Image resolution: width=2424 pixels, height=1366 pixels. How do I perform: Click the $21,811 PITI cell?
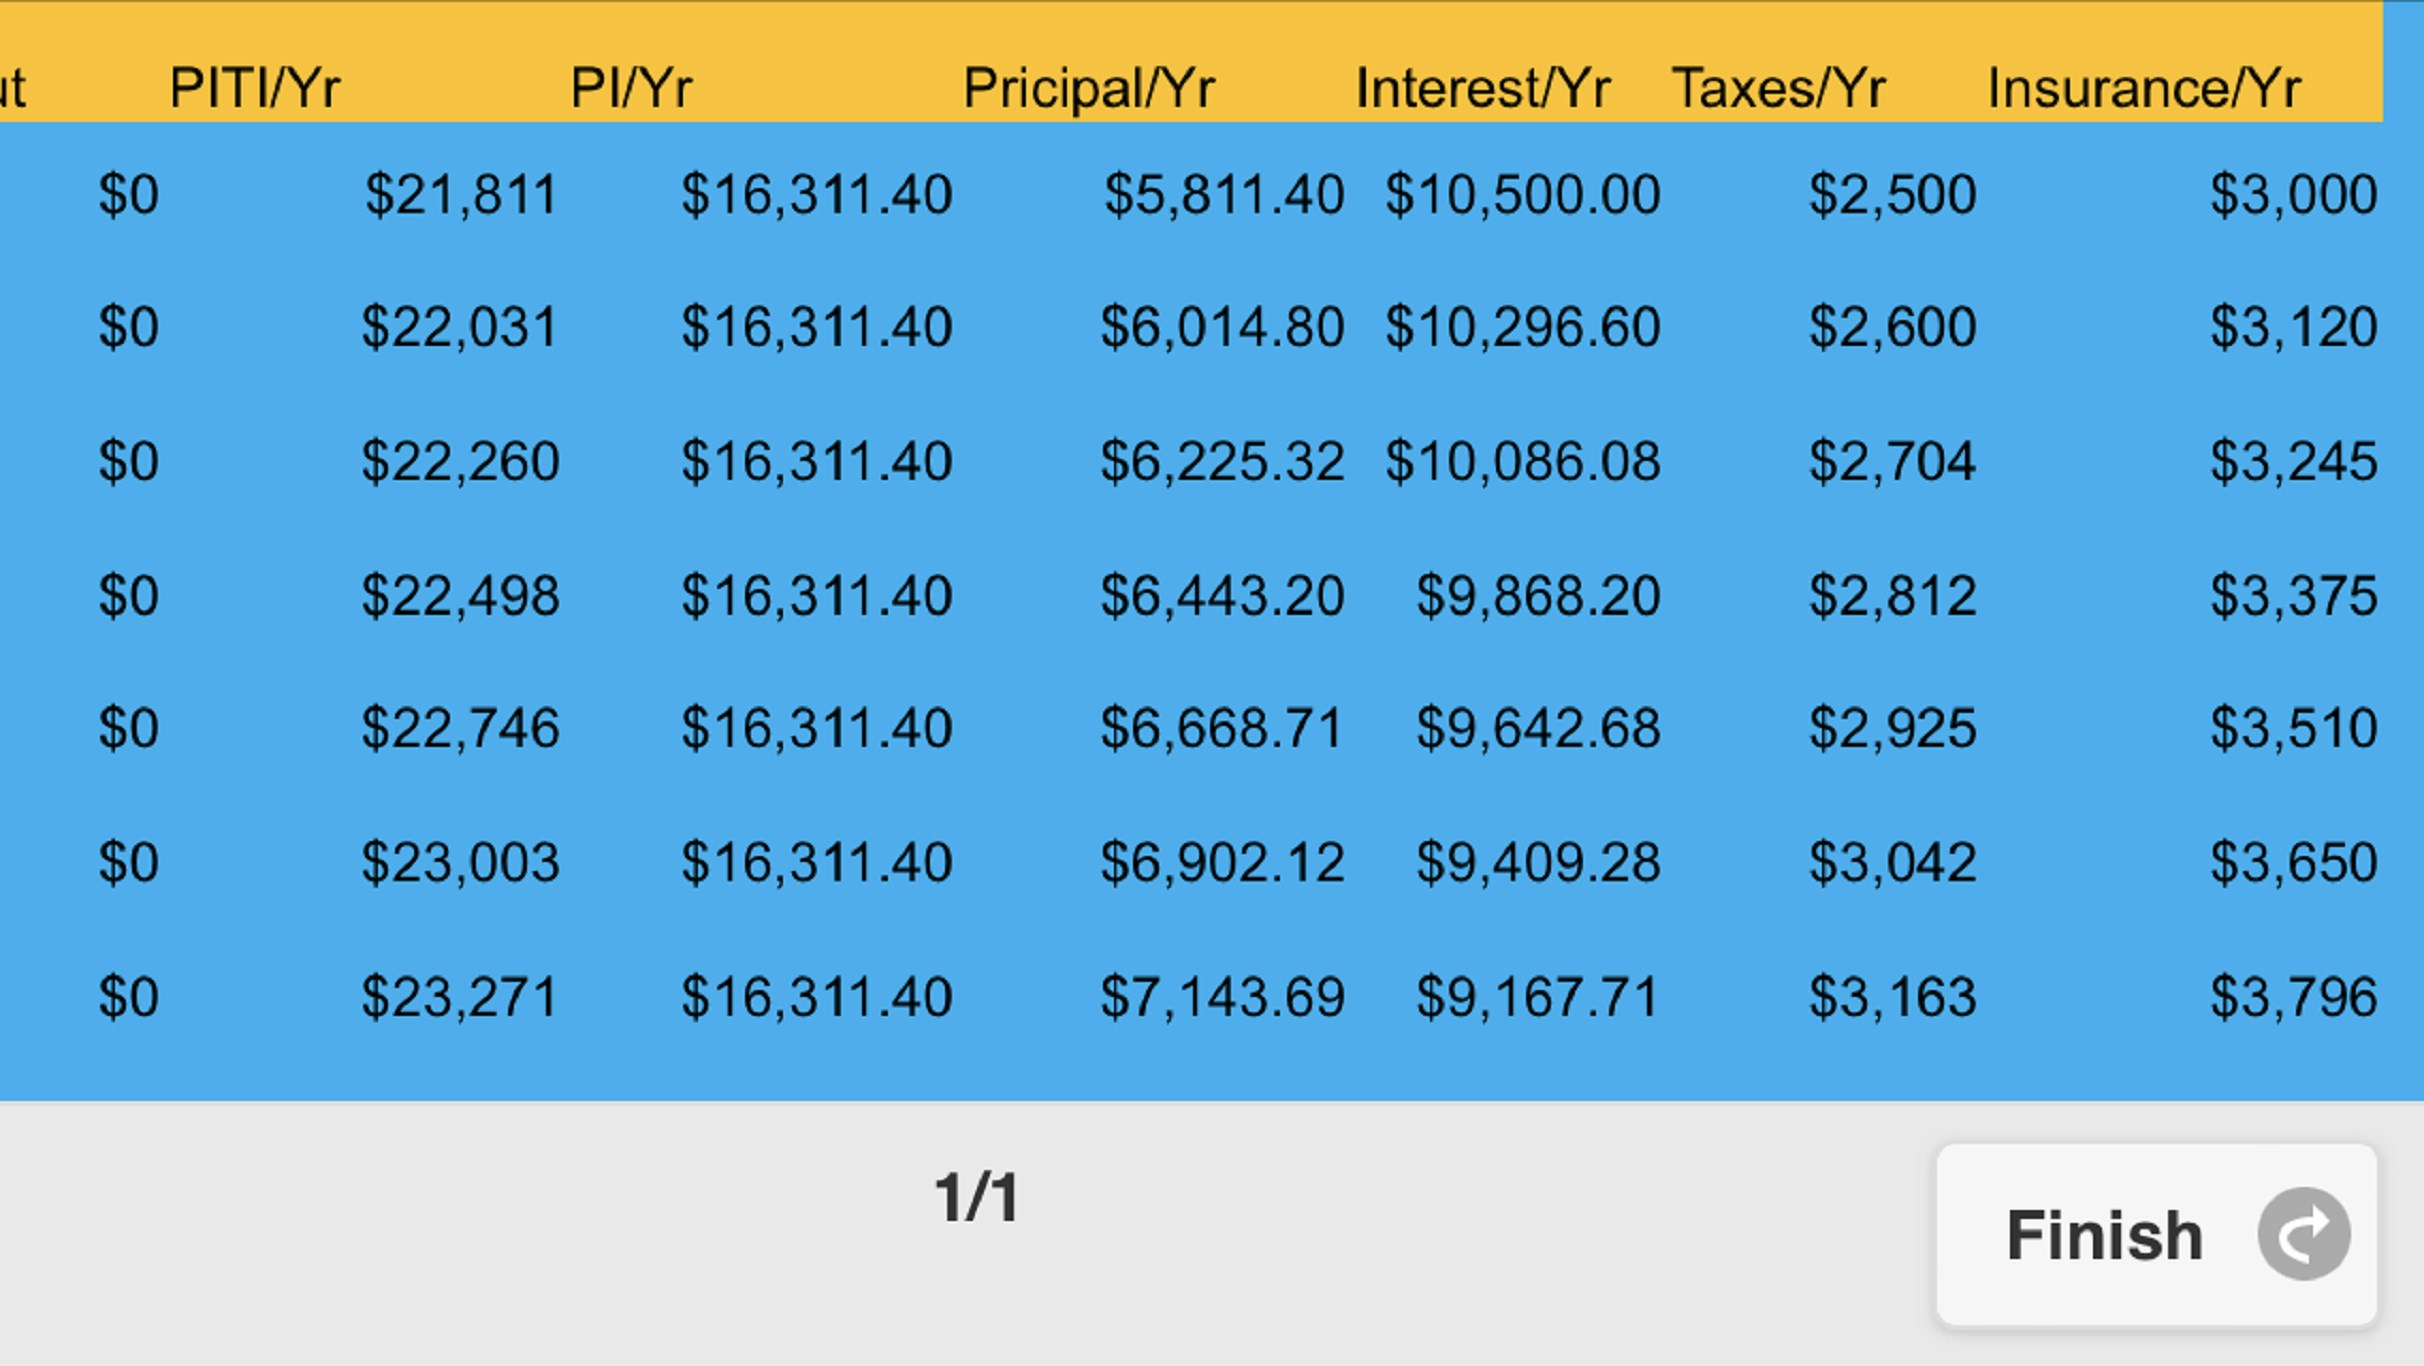pyautogui.click(x=461, y=194)
